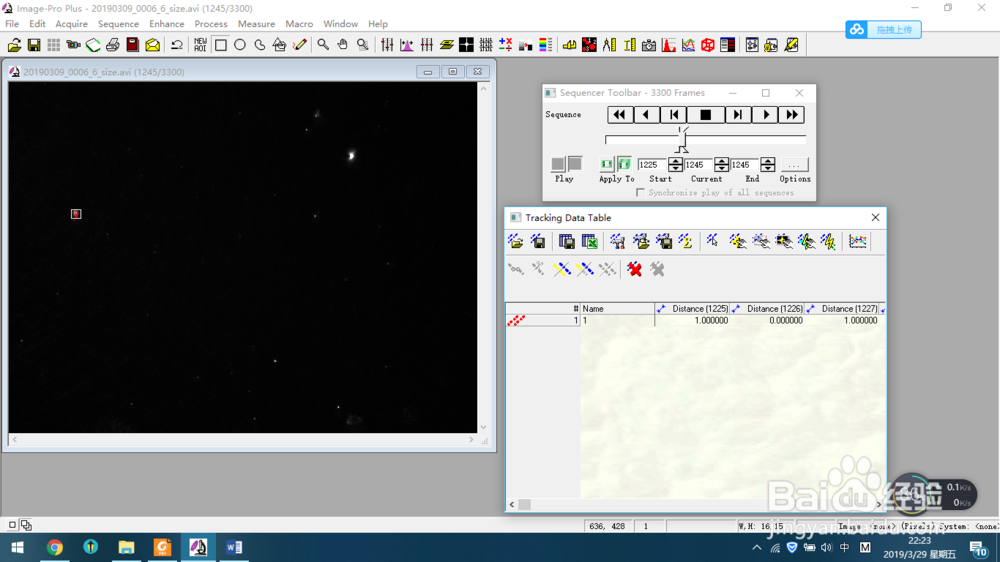Open File Explorer from the taskbar
This screenshot has height=562, width=1000.
(x=126, y=547)
